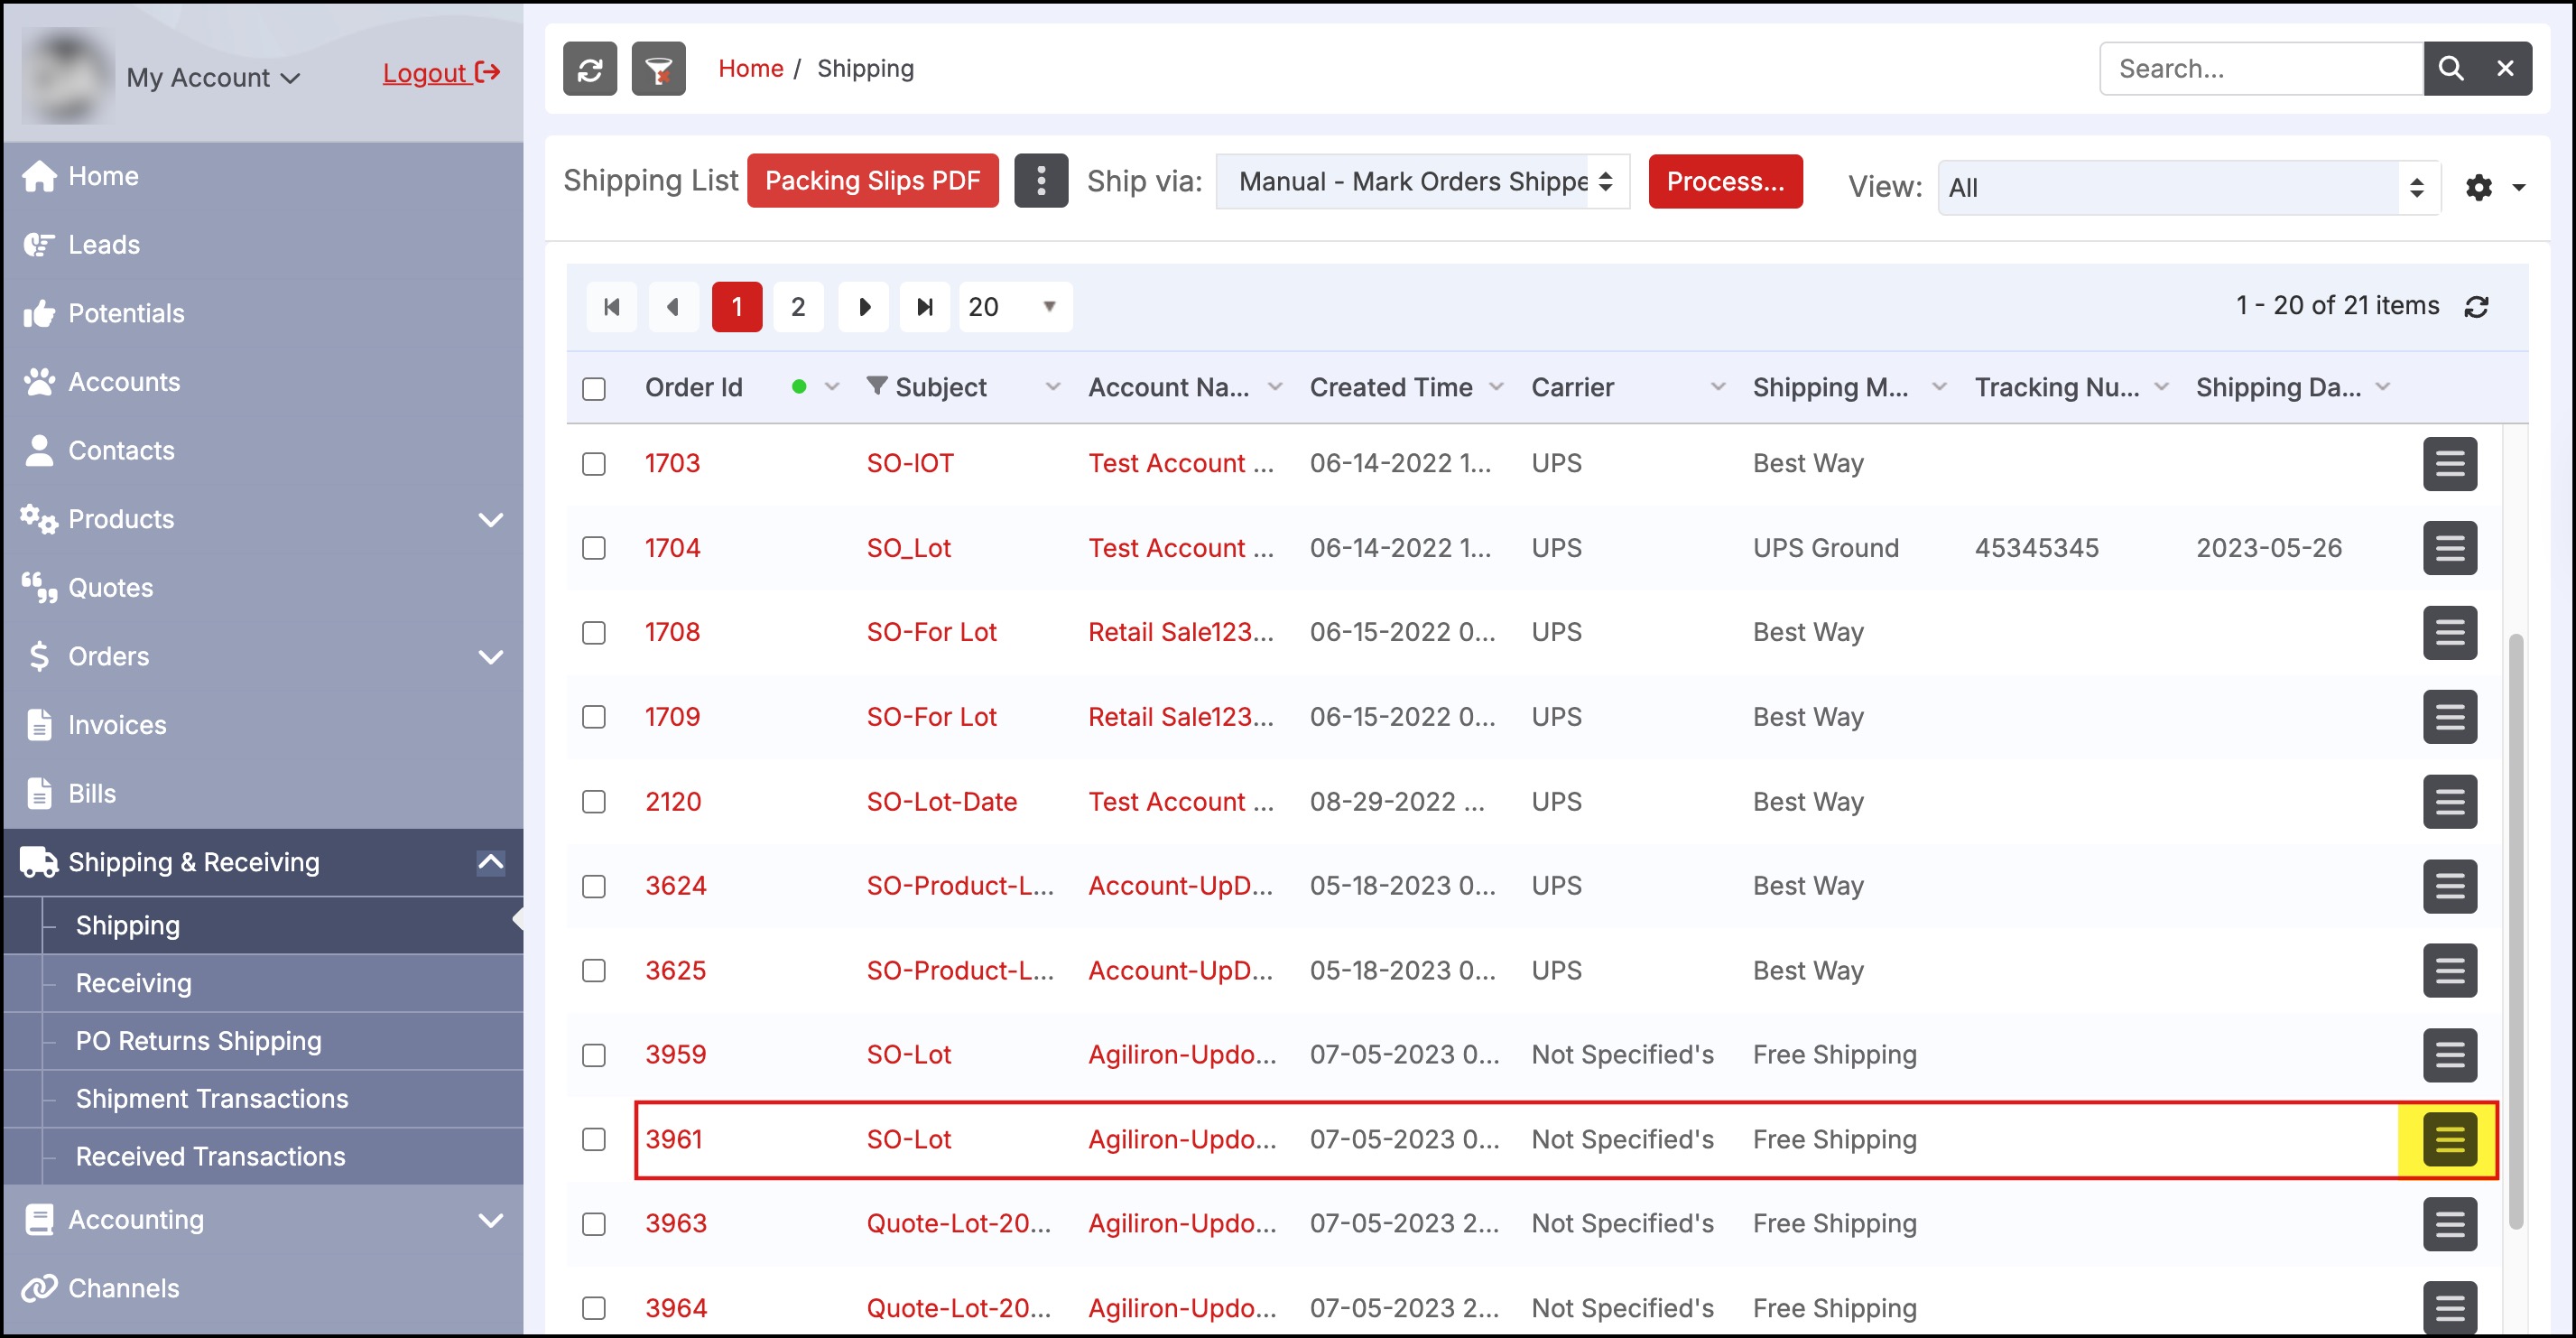Viewport: 2576px width, 1338px height.
Task: Open row actions menu for order 2120
Action: (2449, 802)
